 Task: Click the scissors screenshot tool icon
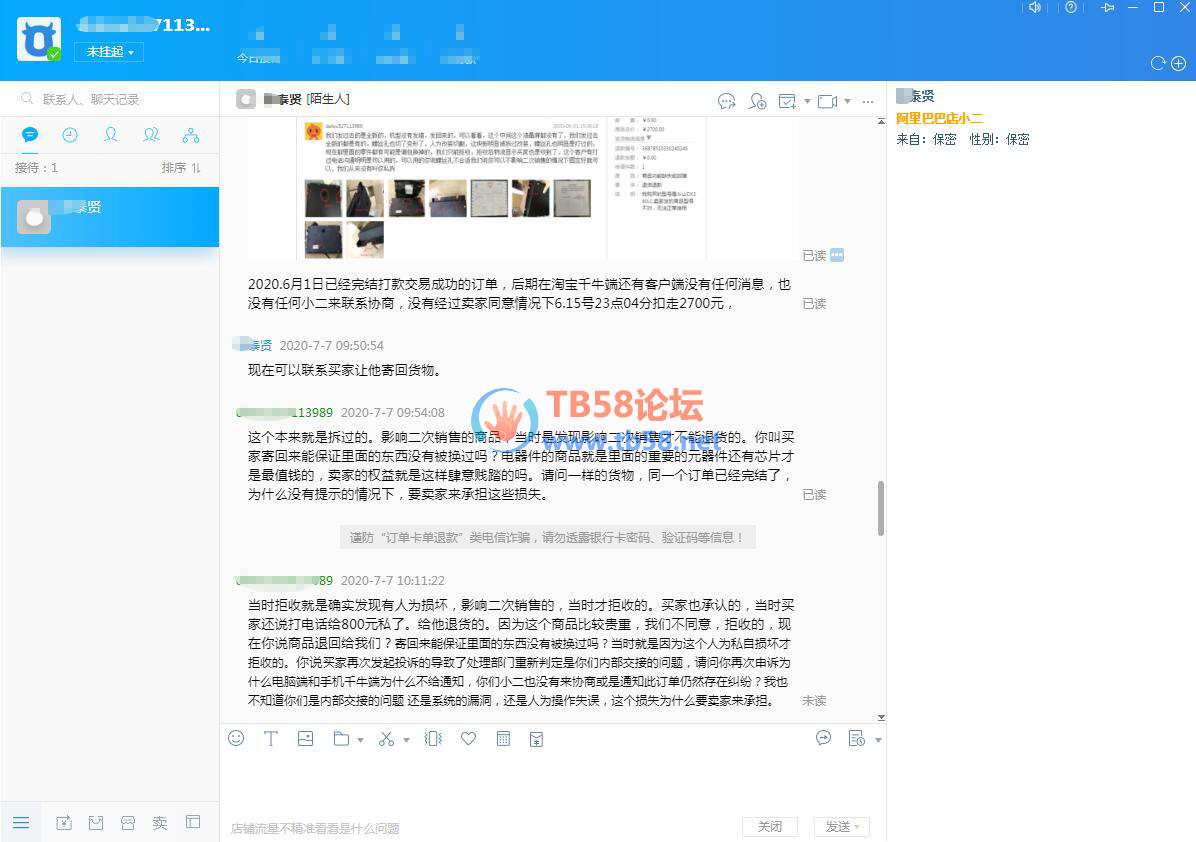tap(386, 739)
